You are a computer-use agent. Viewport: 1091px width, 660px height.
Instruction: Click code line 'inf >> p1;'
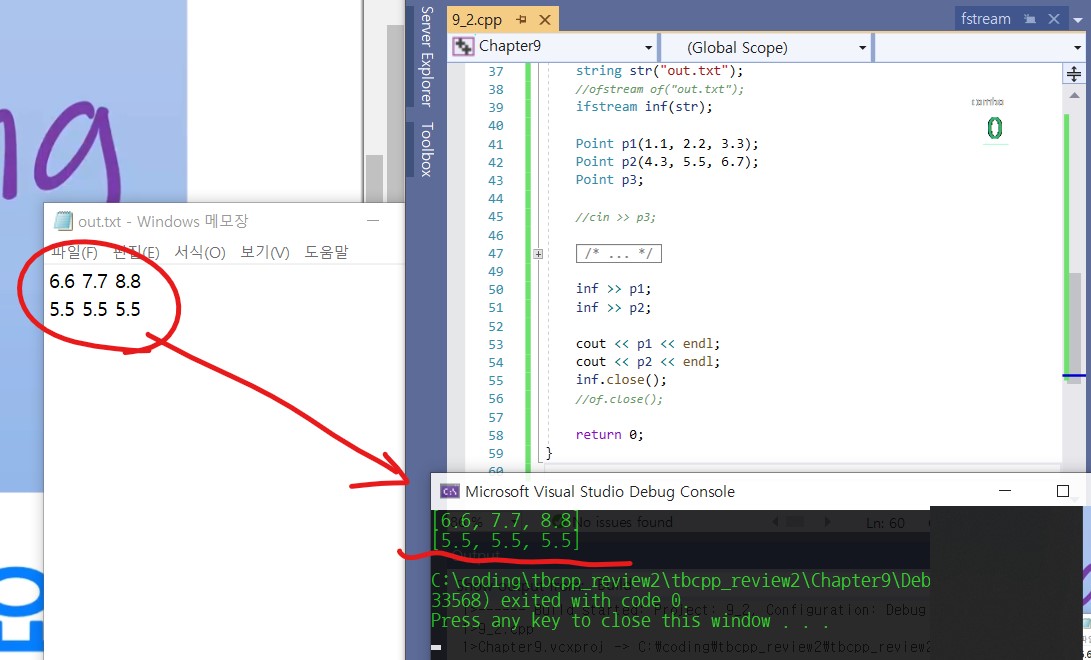coord(614,289)
